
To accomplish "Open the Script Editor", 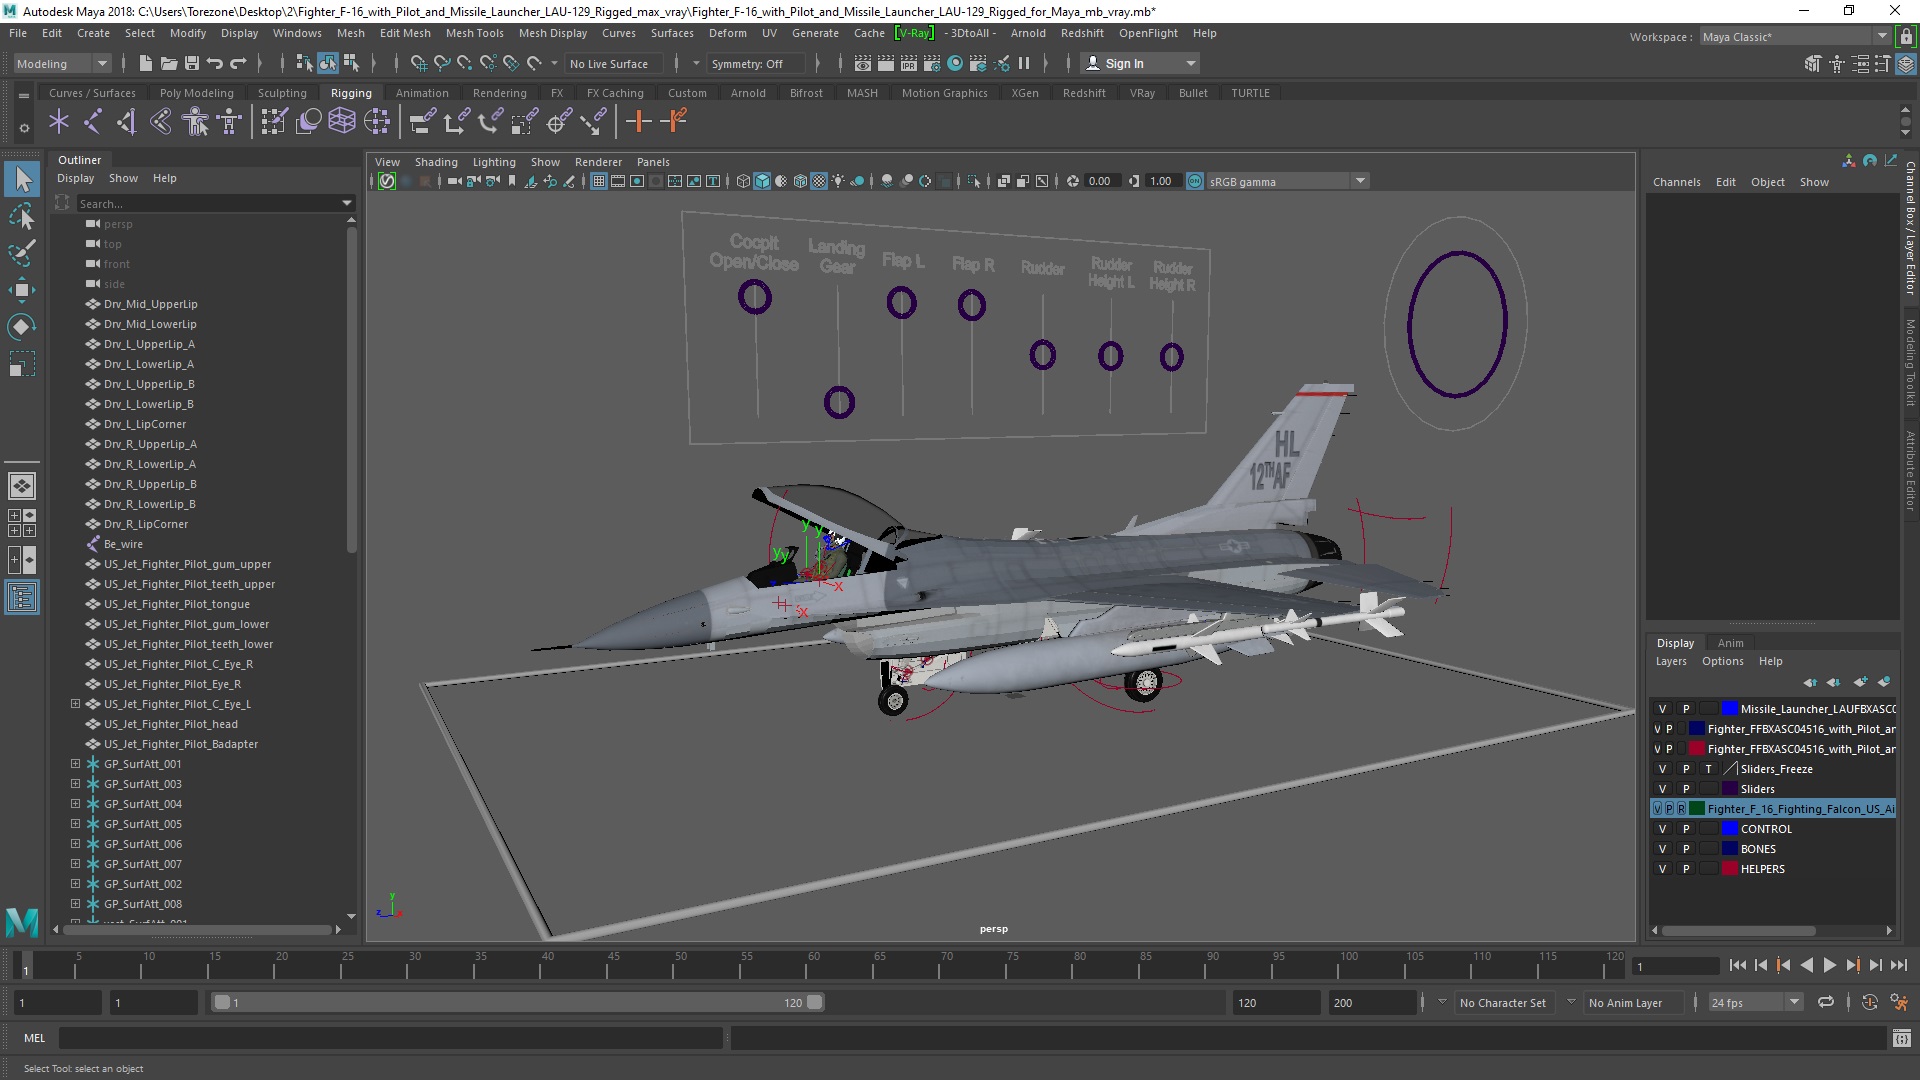I will (1901, 1038).
